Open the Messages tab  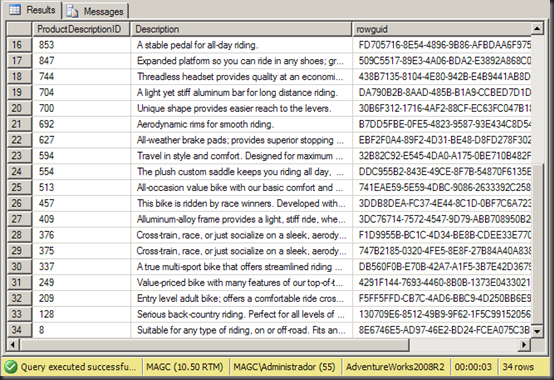coord(96,11)
